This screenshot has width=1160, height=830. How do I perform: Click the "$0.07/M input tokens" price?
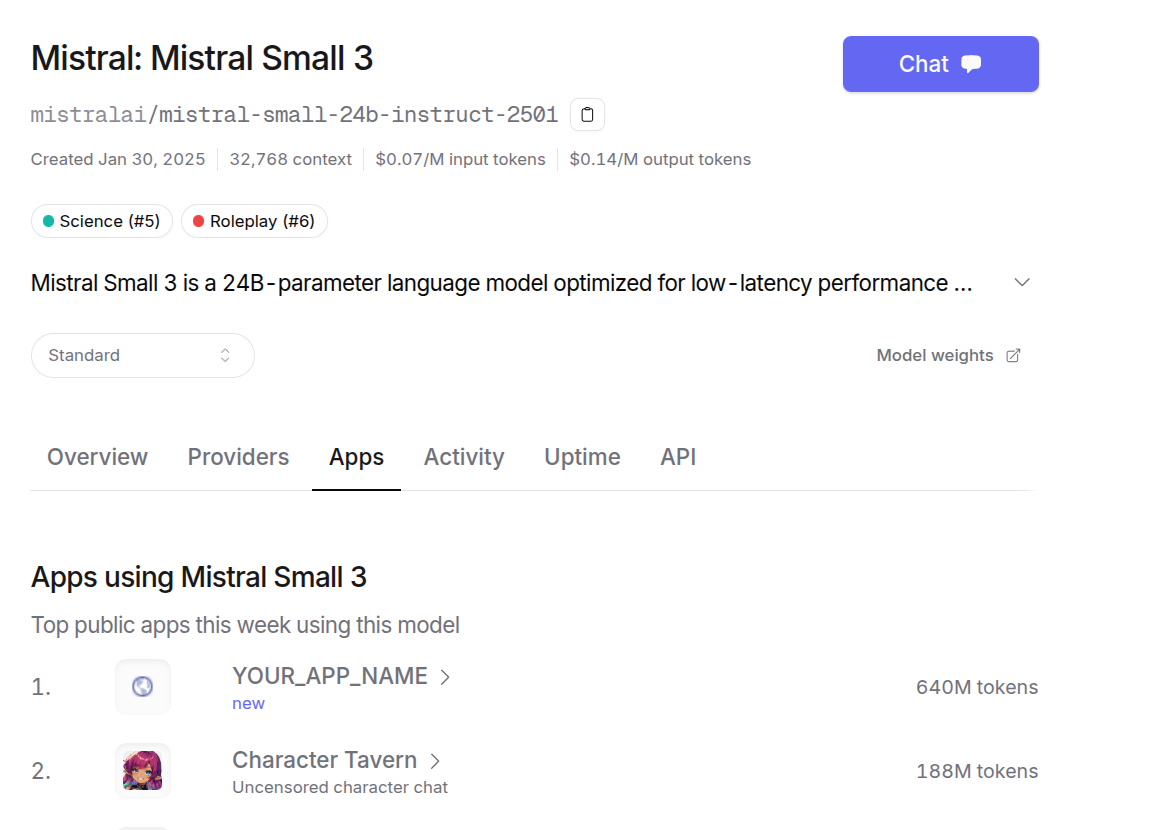click(460, 160)
